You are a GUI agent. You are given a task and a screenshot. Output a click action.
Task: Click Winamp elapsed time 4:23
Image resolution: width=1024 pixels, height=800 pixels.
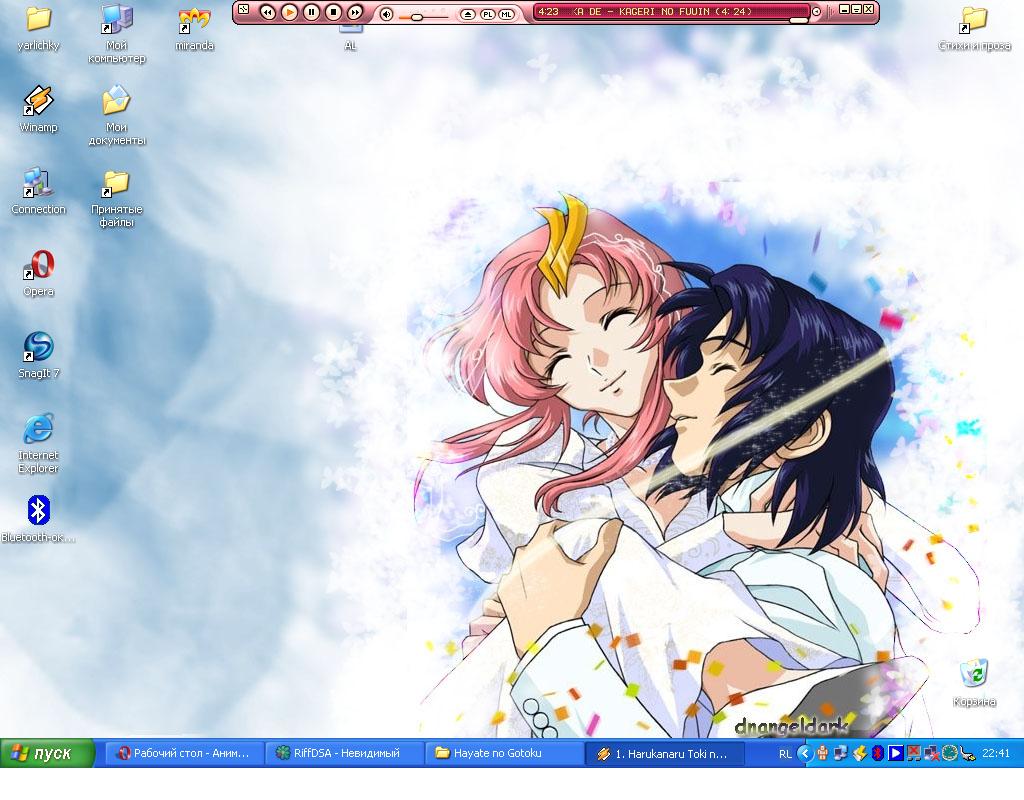pyautogui.click(x=549, y=11)
